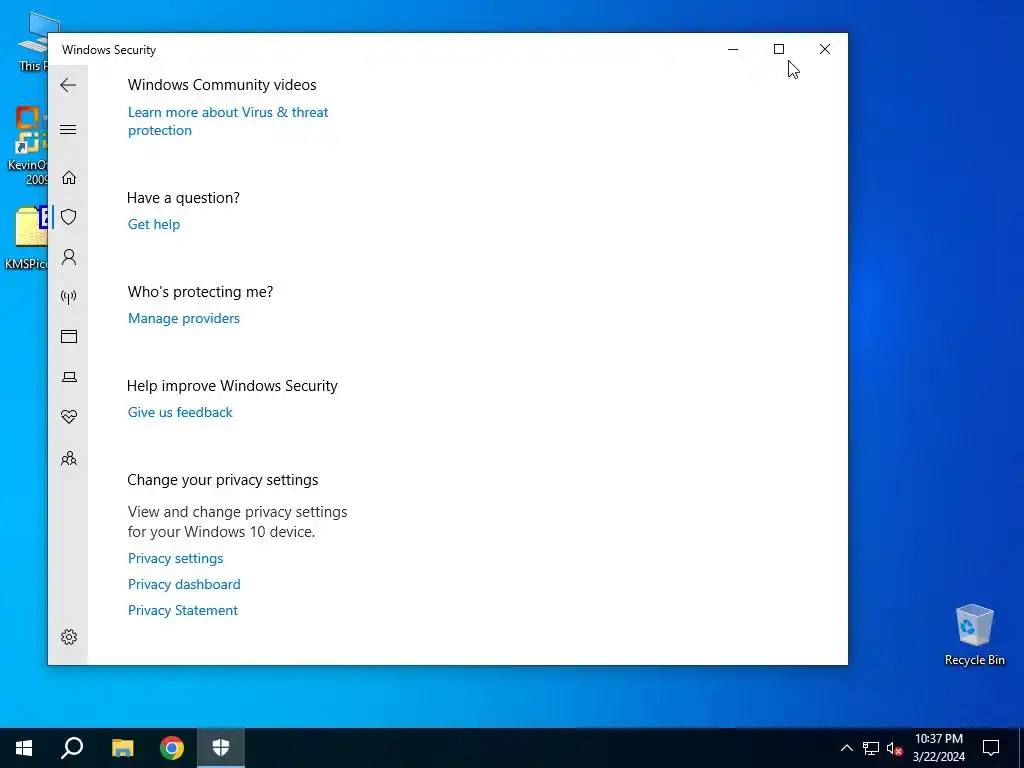Open App & browser control icon

click(69, 336)
